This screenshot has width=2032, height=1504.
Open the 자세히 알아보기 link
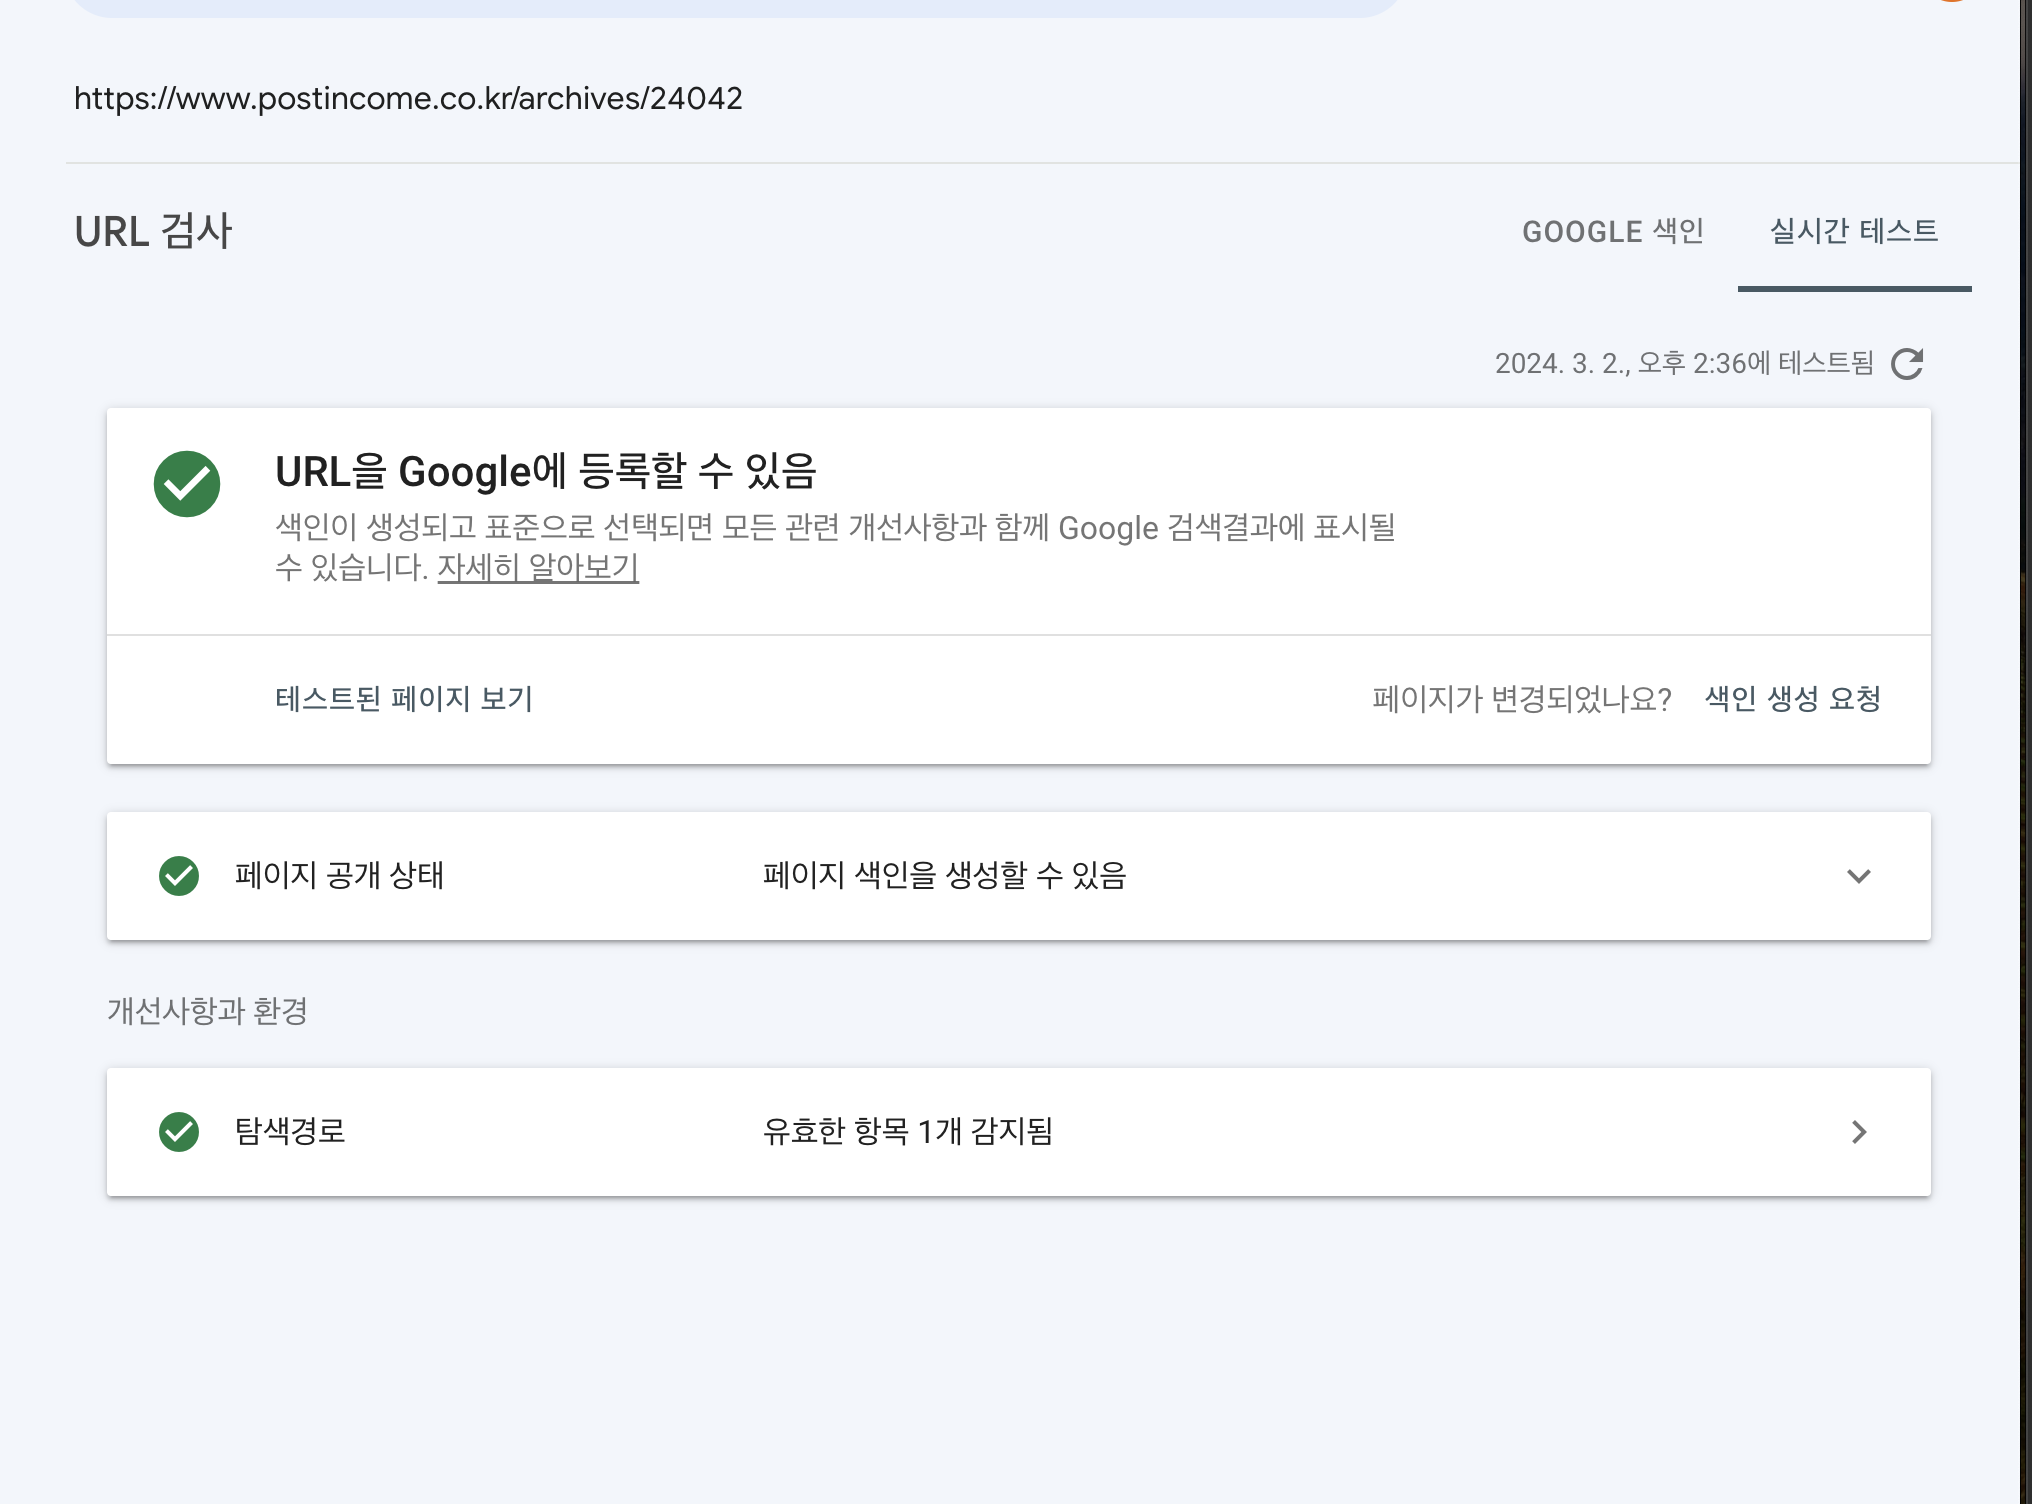point(538,567)
